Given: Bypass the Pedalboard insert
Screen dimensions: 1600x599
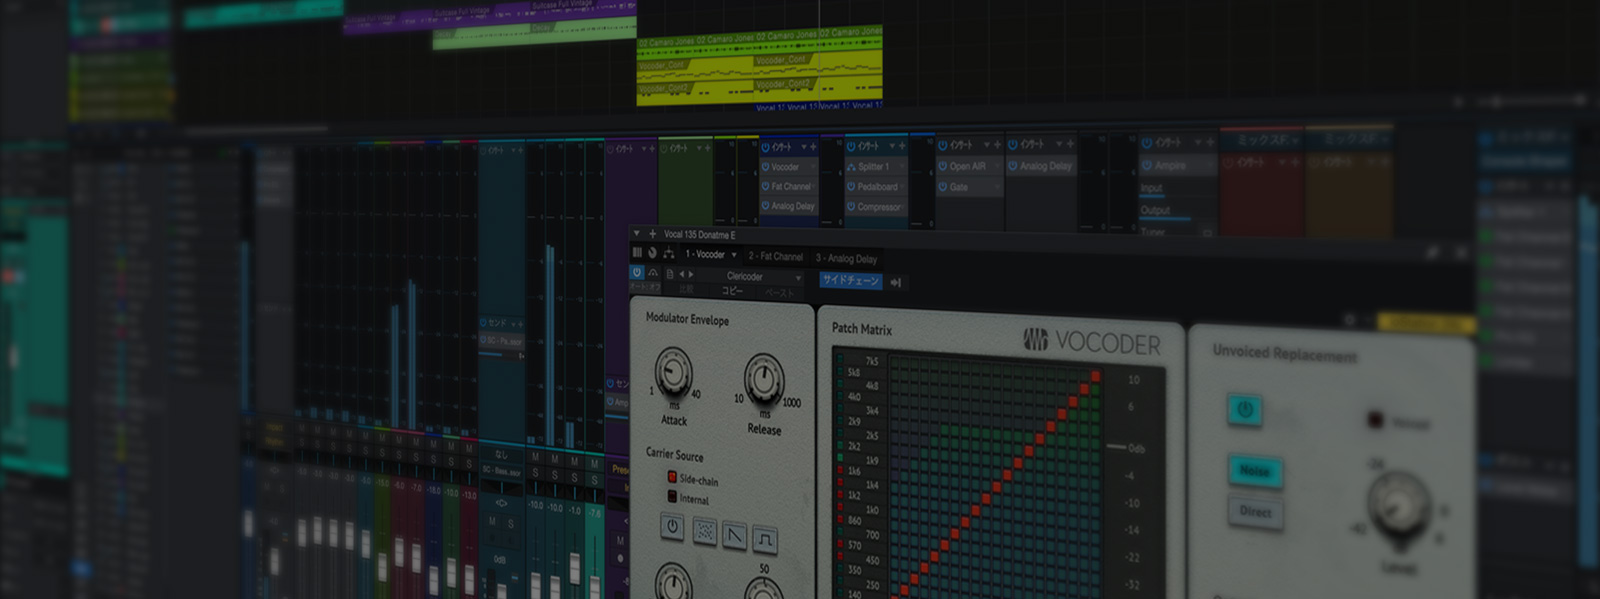Looking at the screenshot, I should 852,187.
